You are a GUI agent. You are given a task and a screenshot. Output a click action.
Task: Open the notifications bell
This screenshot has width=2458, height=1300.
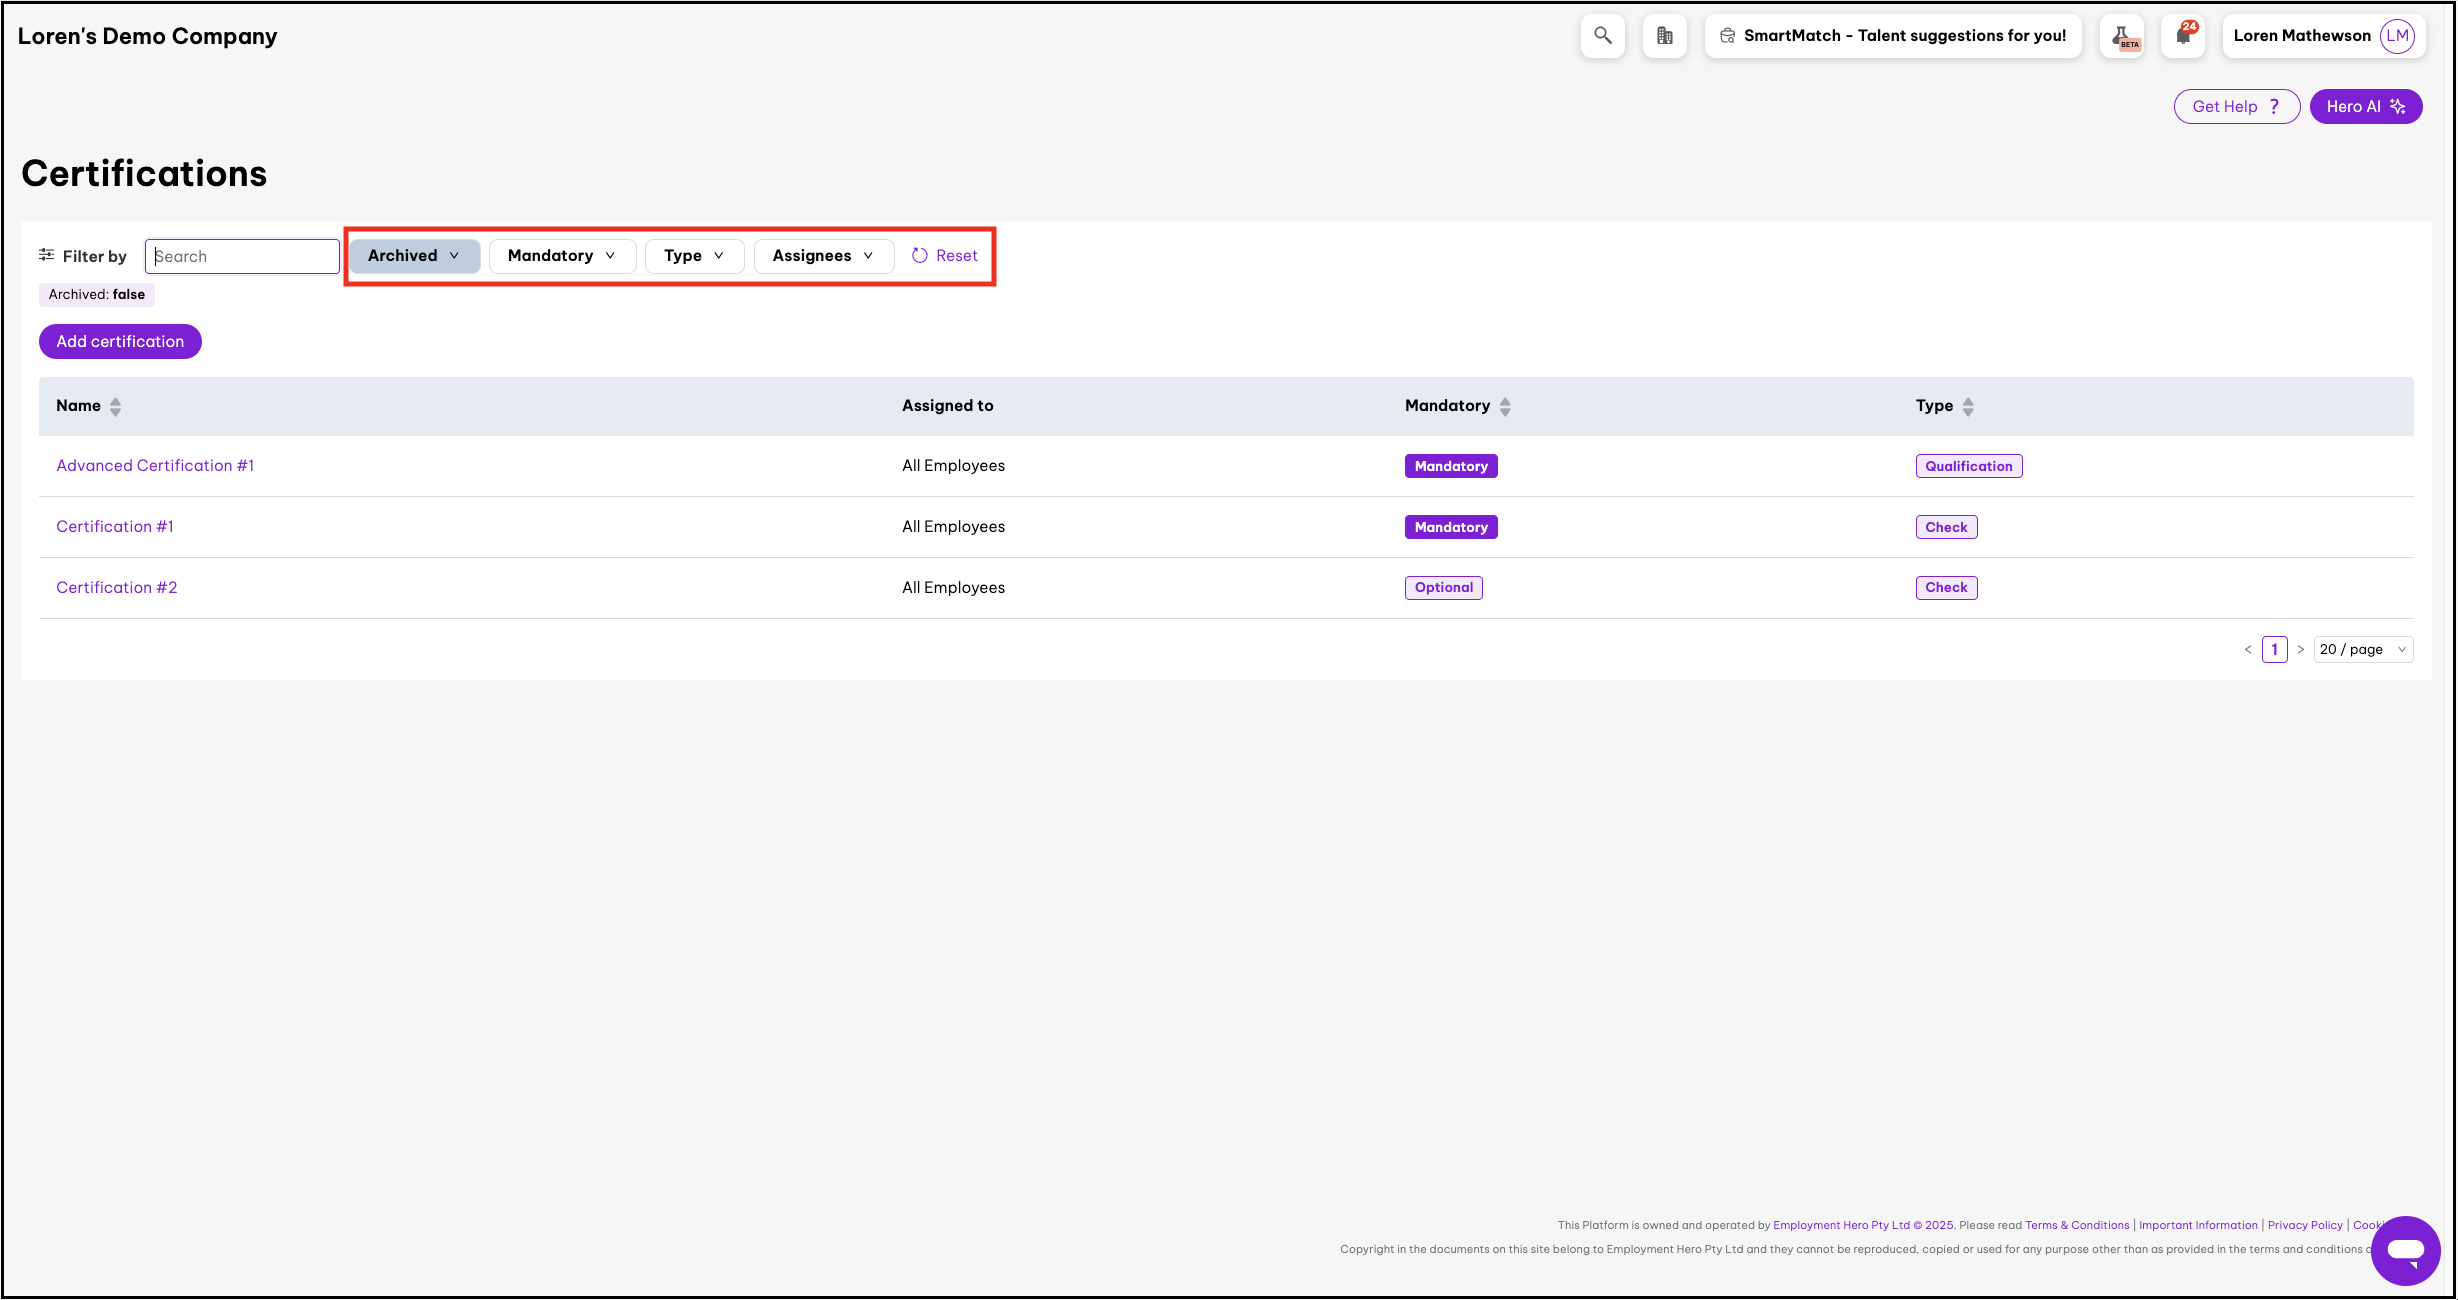(x=2183, y=36)
